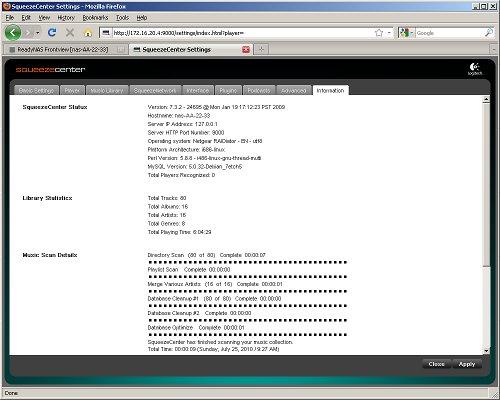The image size is (500, 400).
Task: Open the SqueezeNetwork tab
Action: [155, 90]
